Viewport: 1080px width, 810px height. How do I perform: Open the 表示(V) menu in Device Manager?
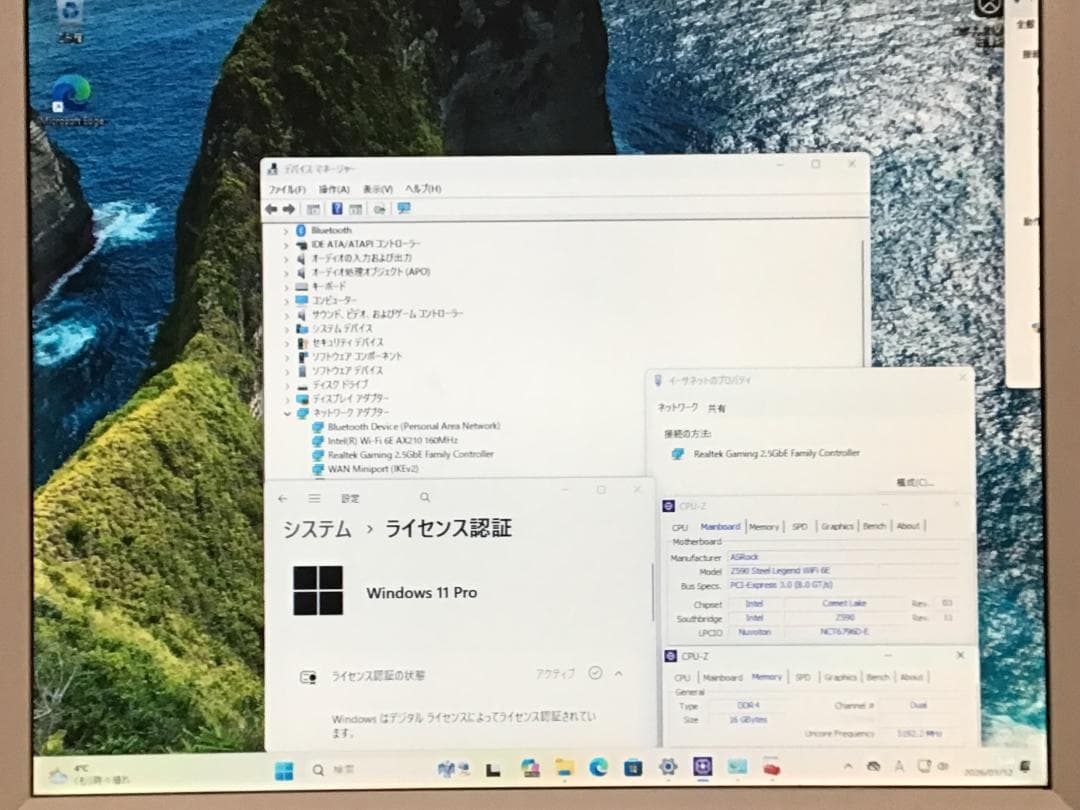[x=377, y=189]
